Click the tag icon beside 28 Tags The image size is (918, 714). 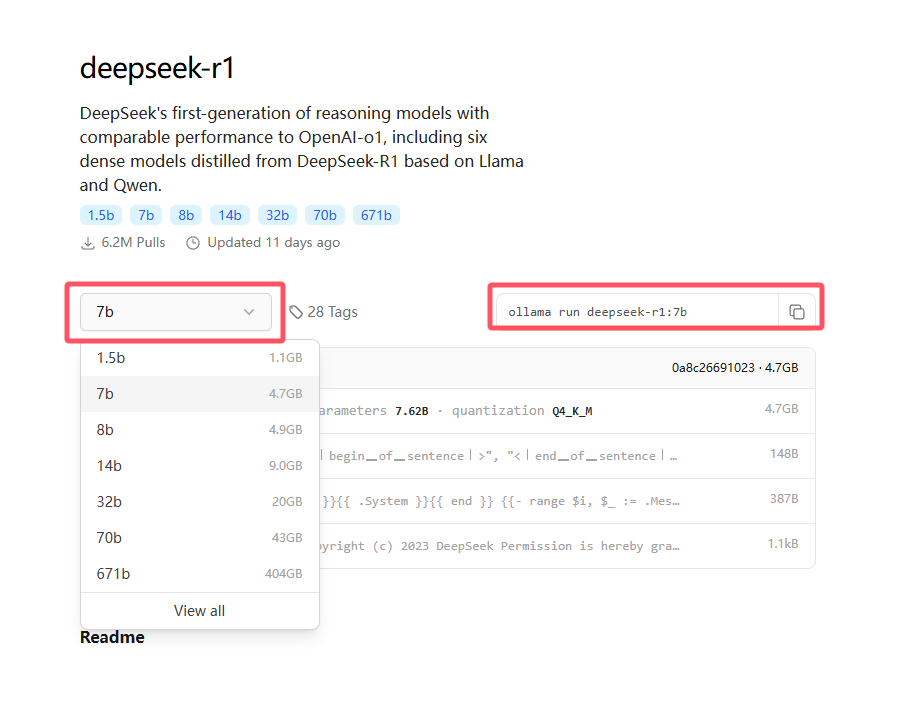(296, 312)
